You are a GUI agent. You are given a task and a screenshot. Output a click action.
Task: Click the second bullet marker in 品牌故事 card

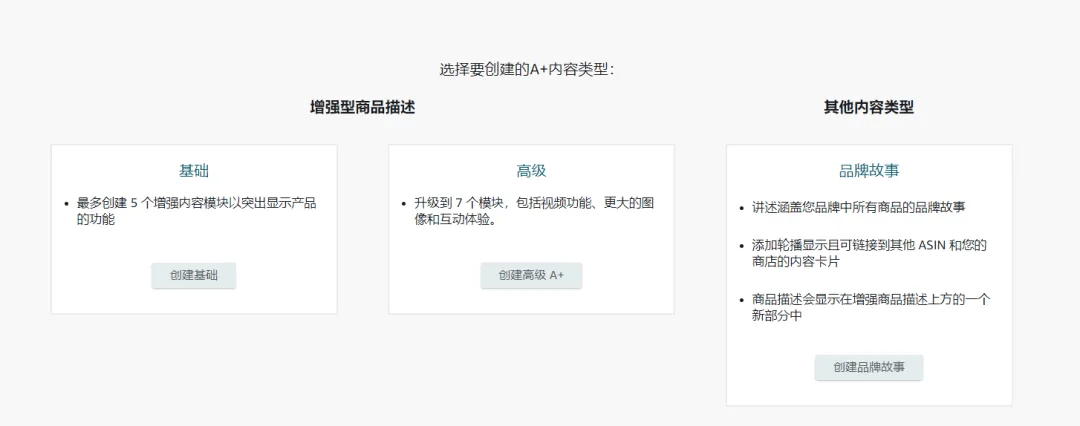741,246
